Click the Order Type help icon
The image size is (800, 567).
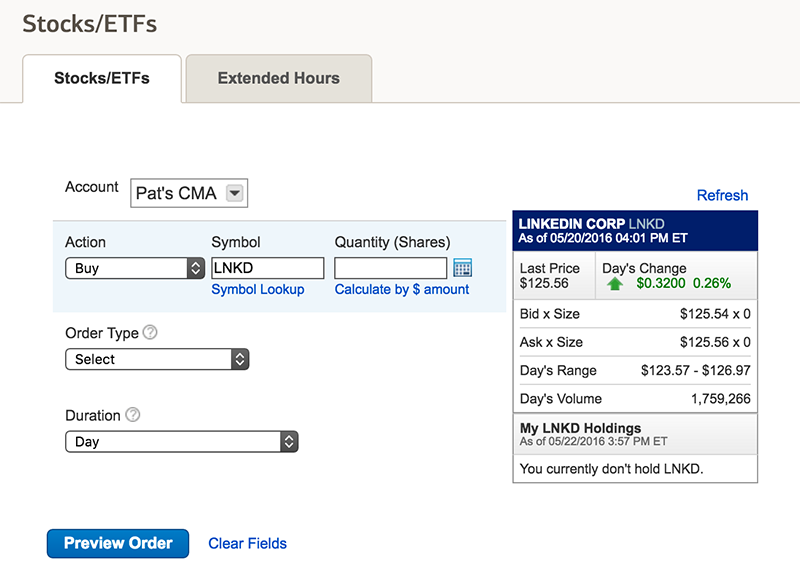[x=150, y=332]
